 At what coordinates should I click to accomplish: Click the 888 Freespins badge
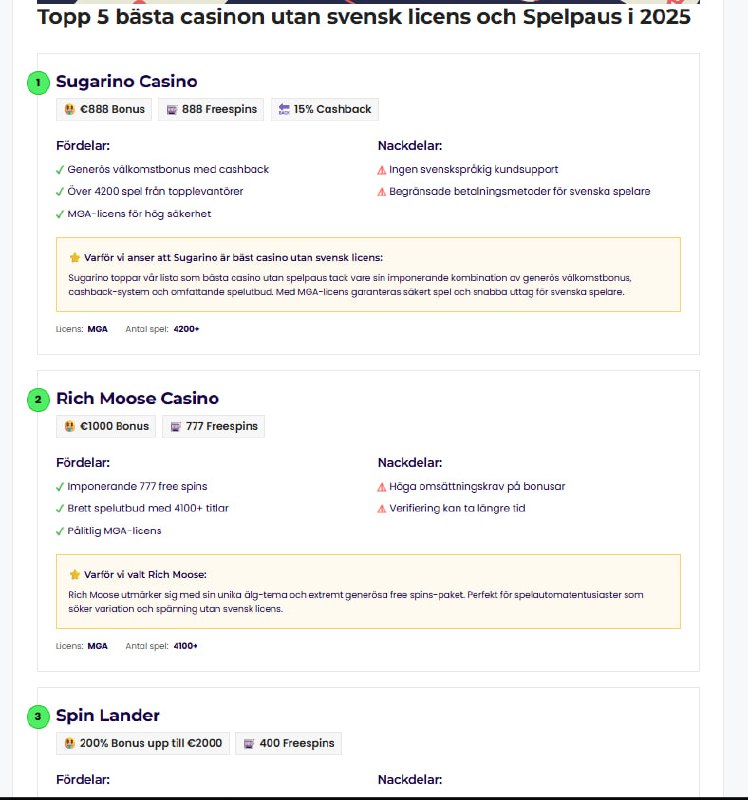[x=210, y=110]
